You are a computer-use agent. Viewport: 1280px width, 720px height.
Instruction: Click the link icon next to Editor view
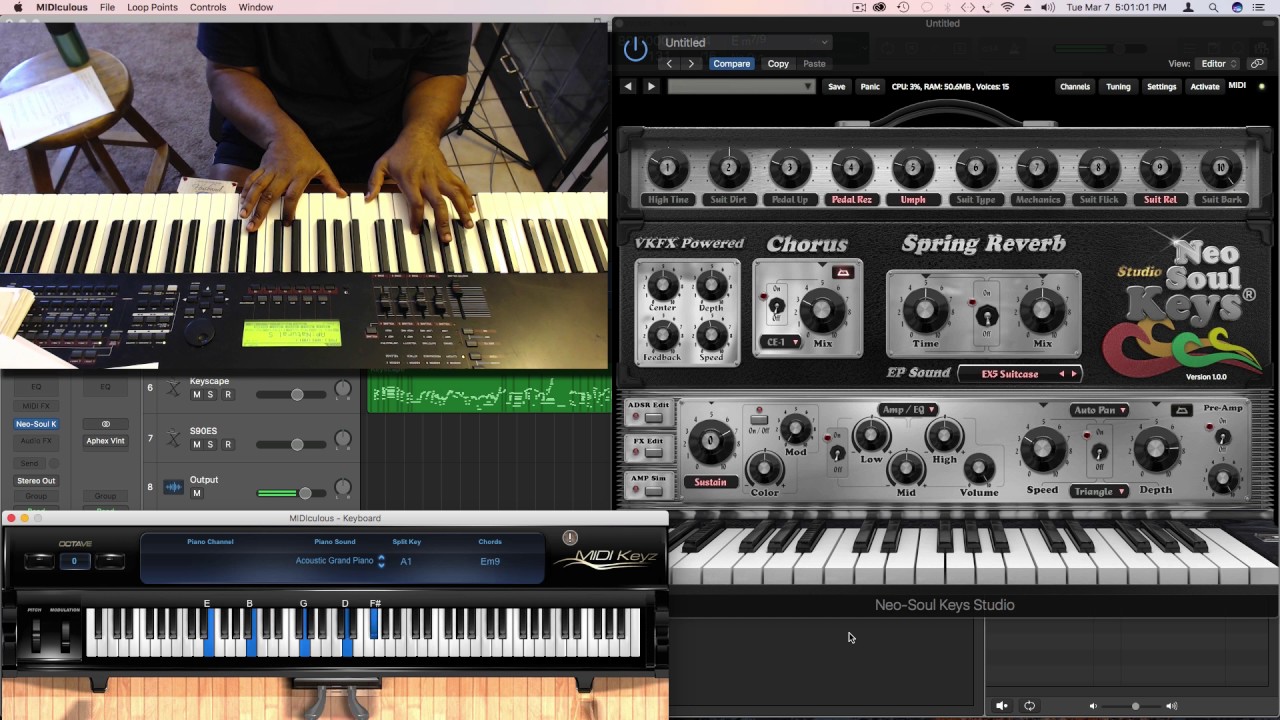(x=1257, y=64)
